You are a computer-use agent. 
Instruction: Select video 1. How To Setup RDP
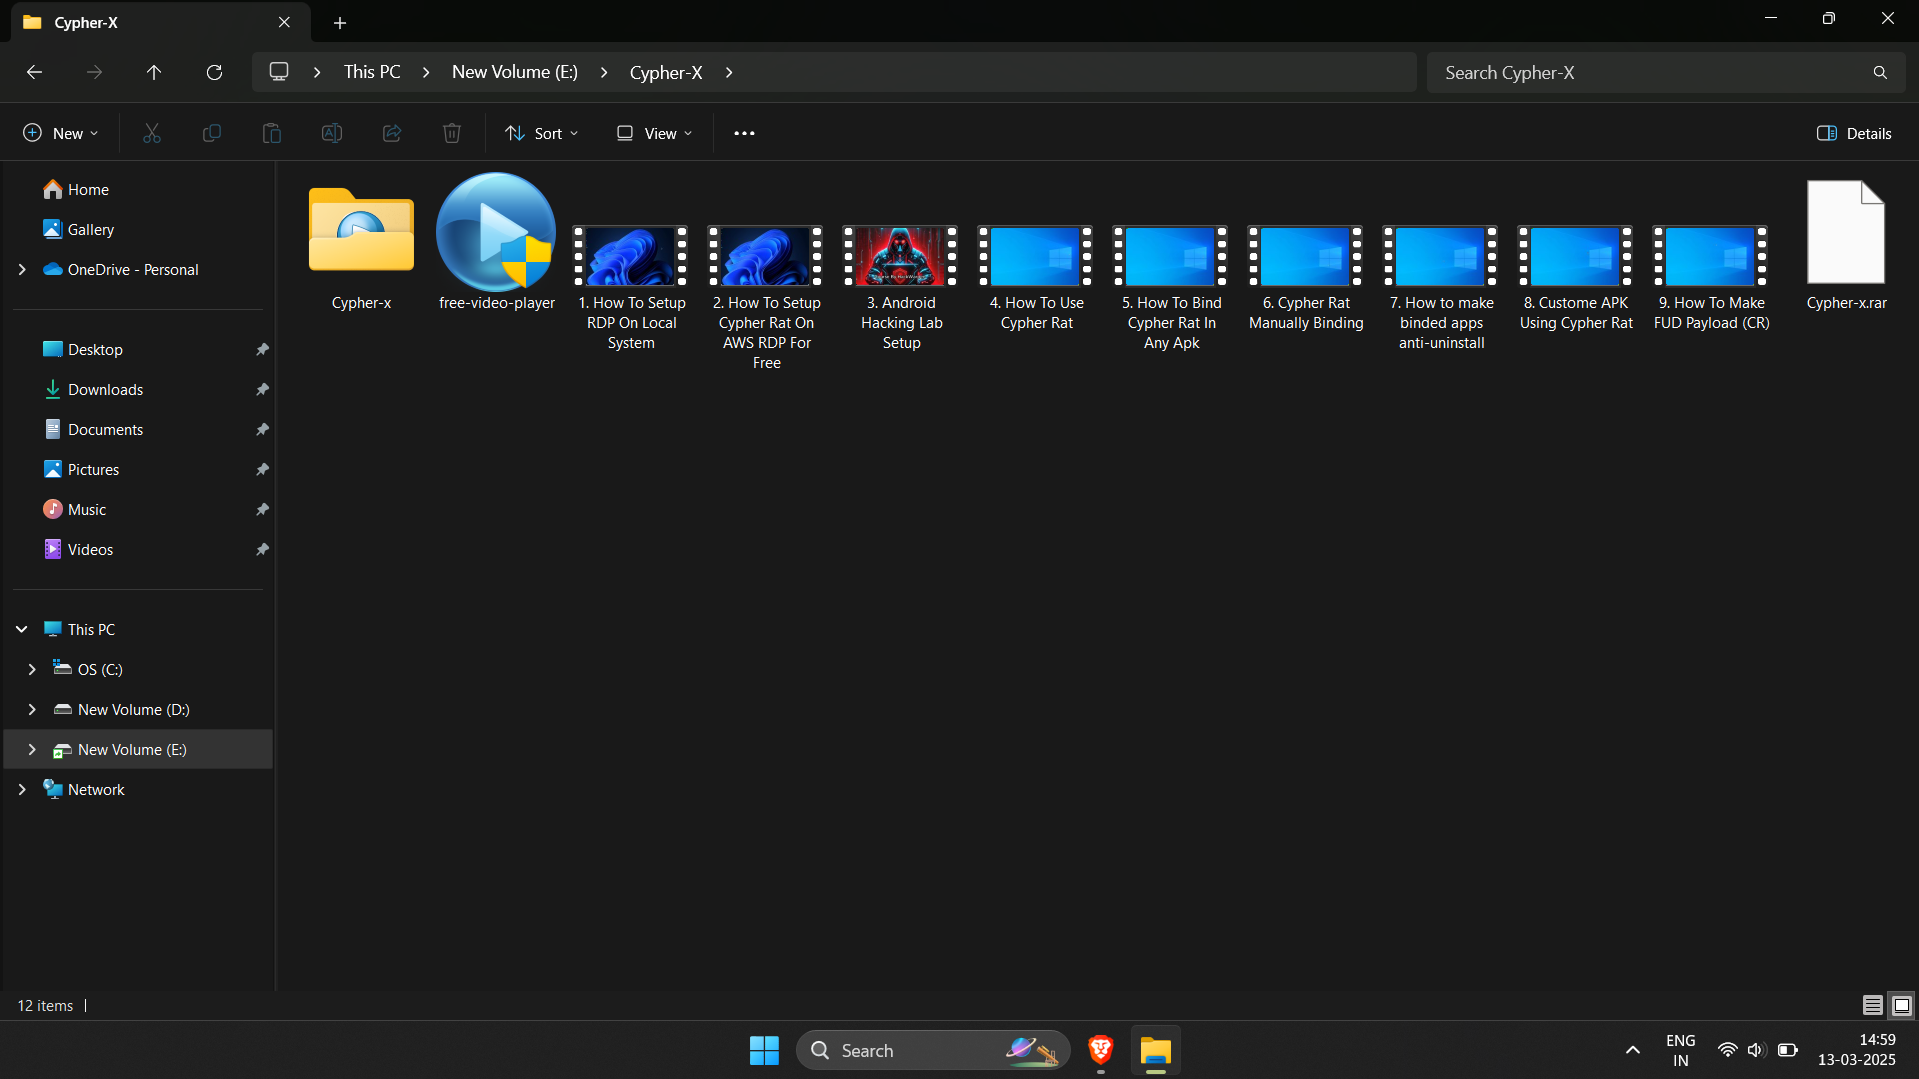point(631,288)
